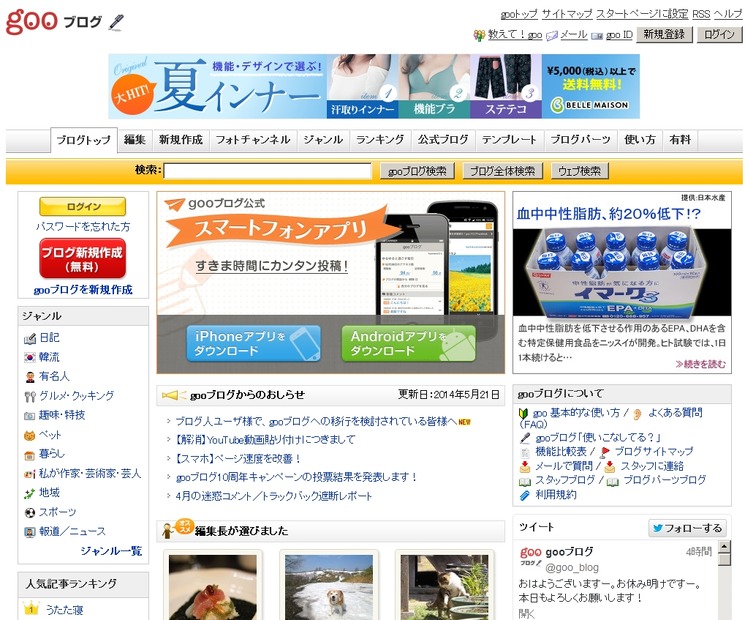Open 【解消】YouTube動画貼り付け notice

265,440
